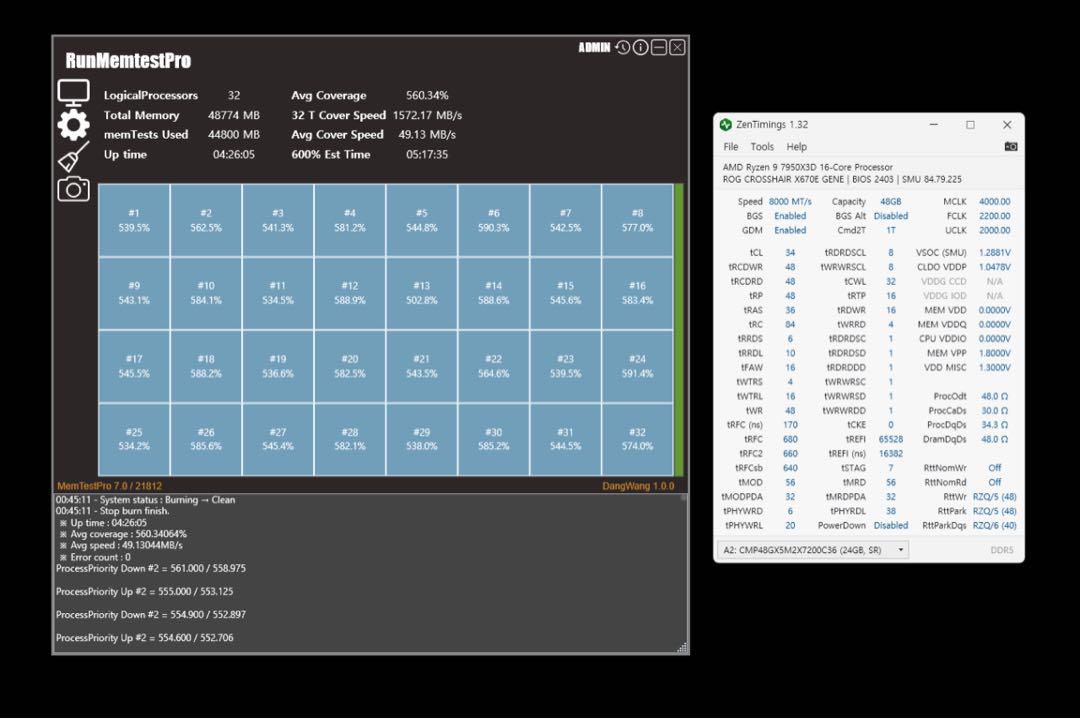Open RunMemtestPro settings gear icon
The width and height of the screenshot is (1080, 719).
[73, 125]
